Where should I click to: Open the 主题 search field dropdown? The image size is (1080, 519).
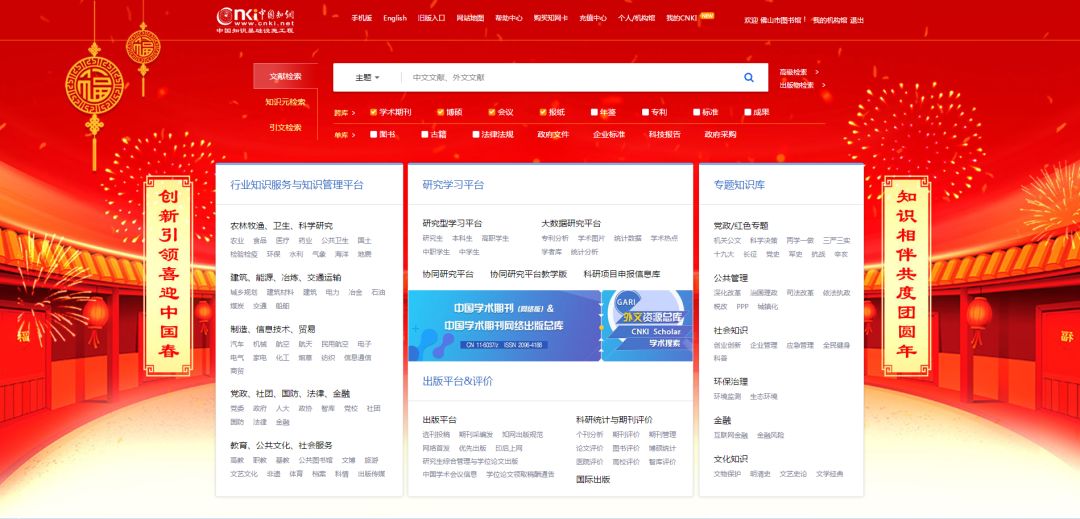click(367, 78)
